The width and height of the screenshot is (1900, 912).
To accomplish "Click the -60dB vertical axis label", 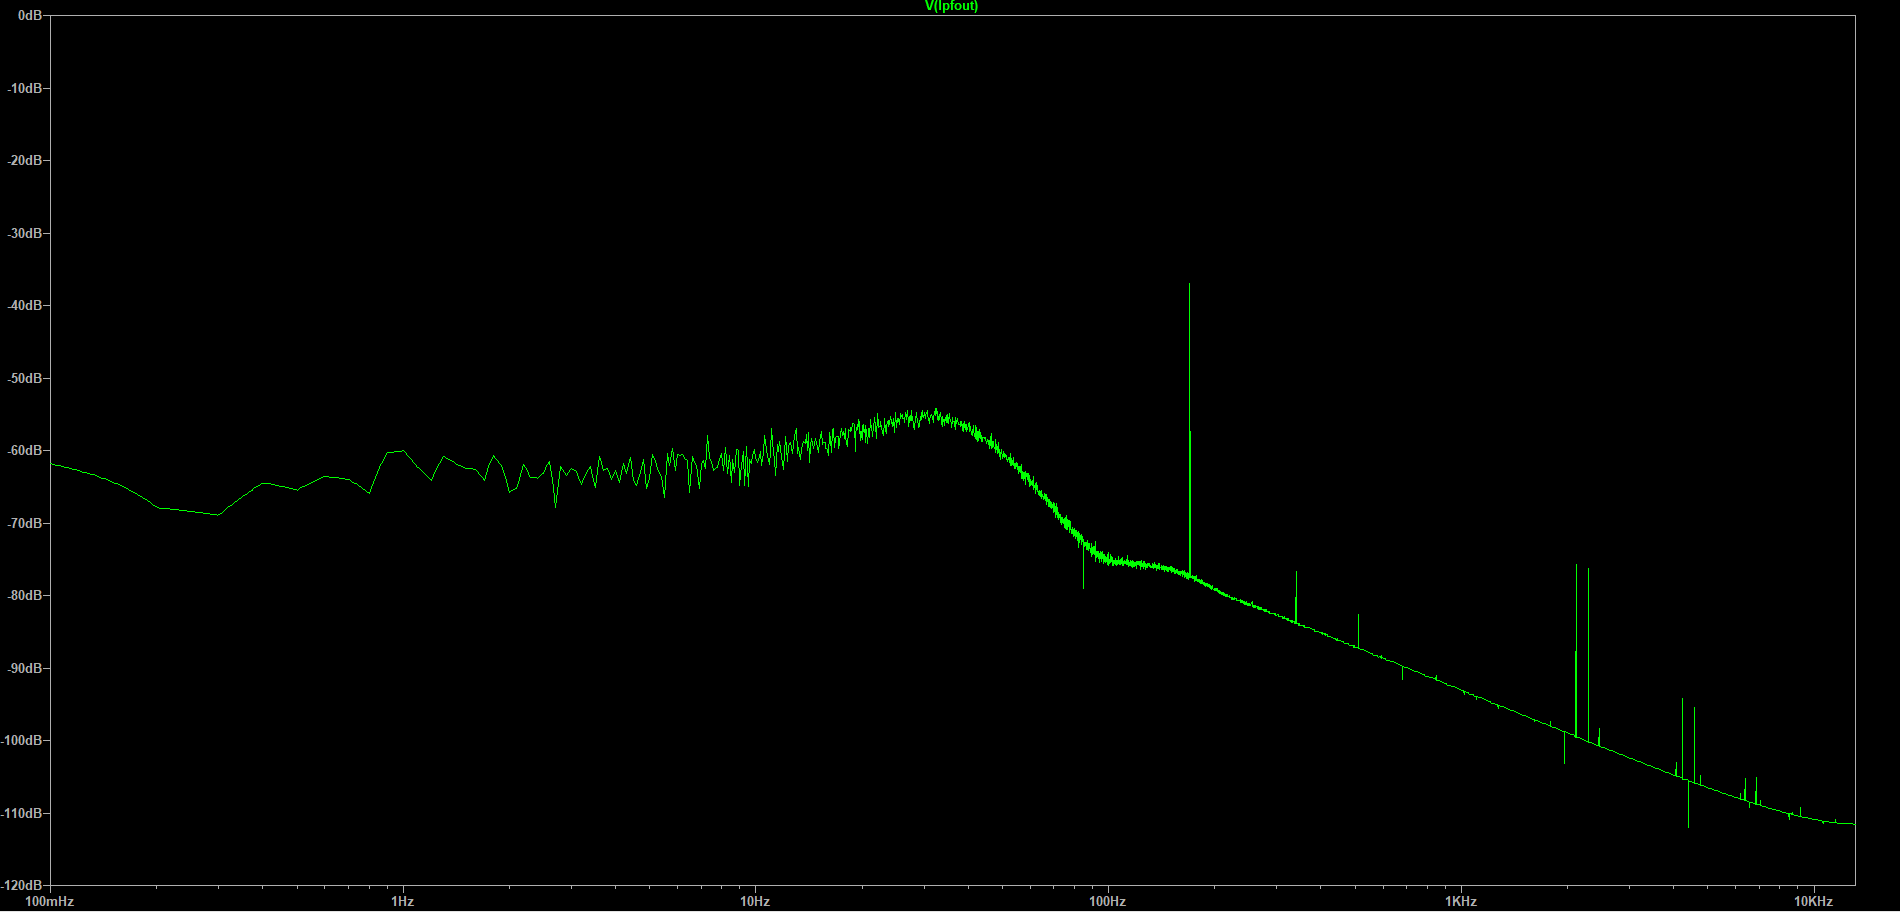I will pos(25,450).
